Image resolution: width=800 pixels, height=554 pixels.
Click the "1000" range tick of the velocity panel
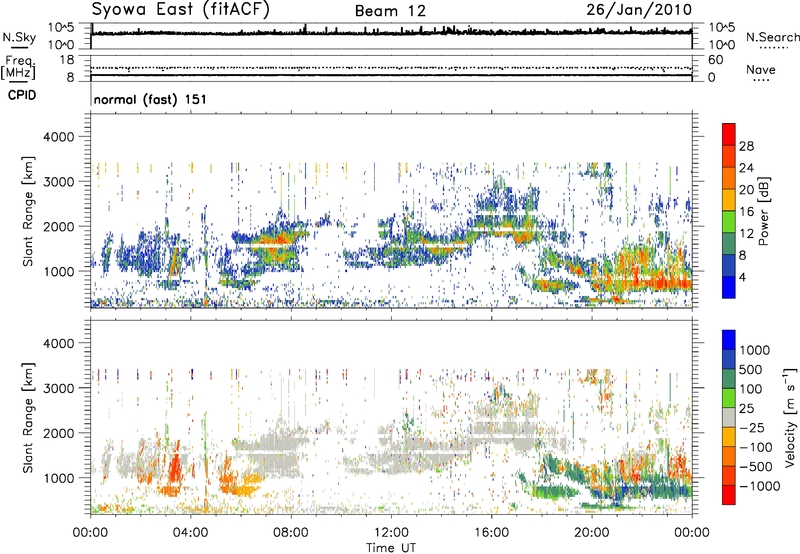(x=58, y=478)
